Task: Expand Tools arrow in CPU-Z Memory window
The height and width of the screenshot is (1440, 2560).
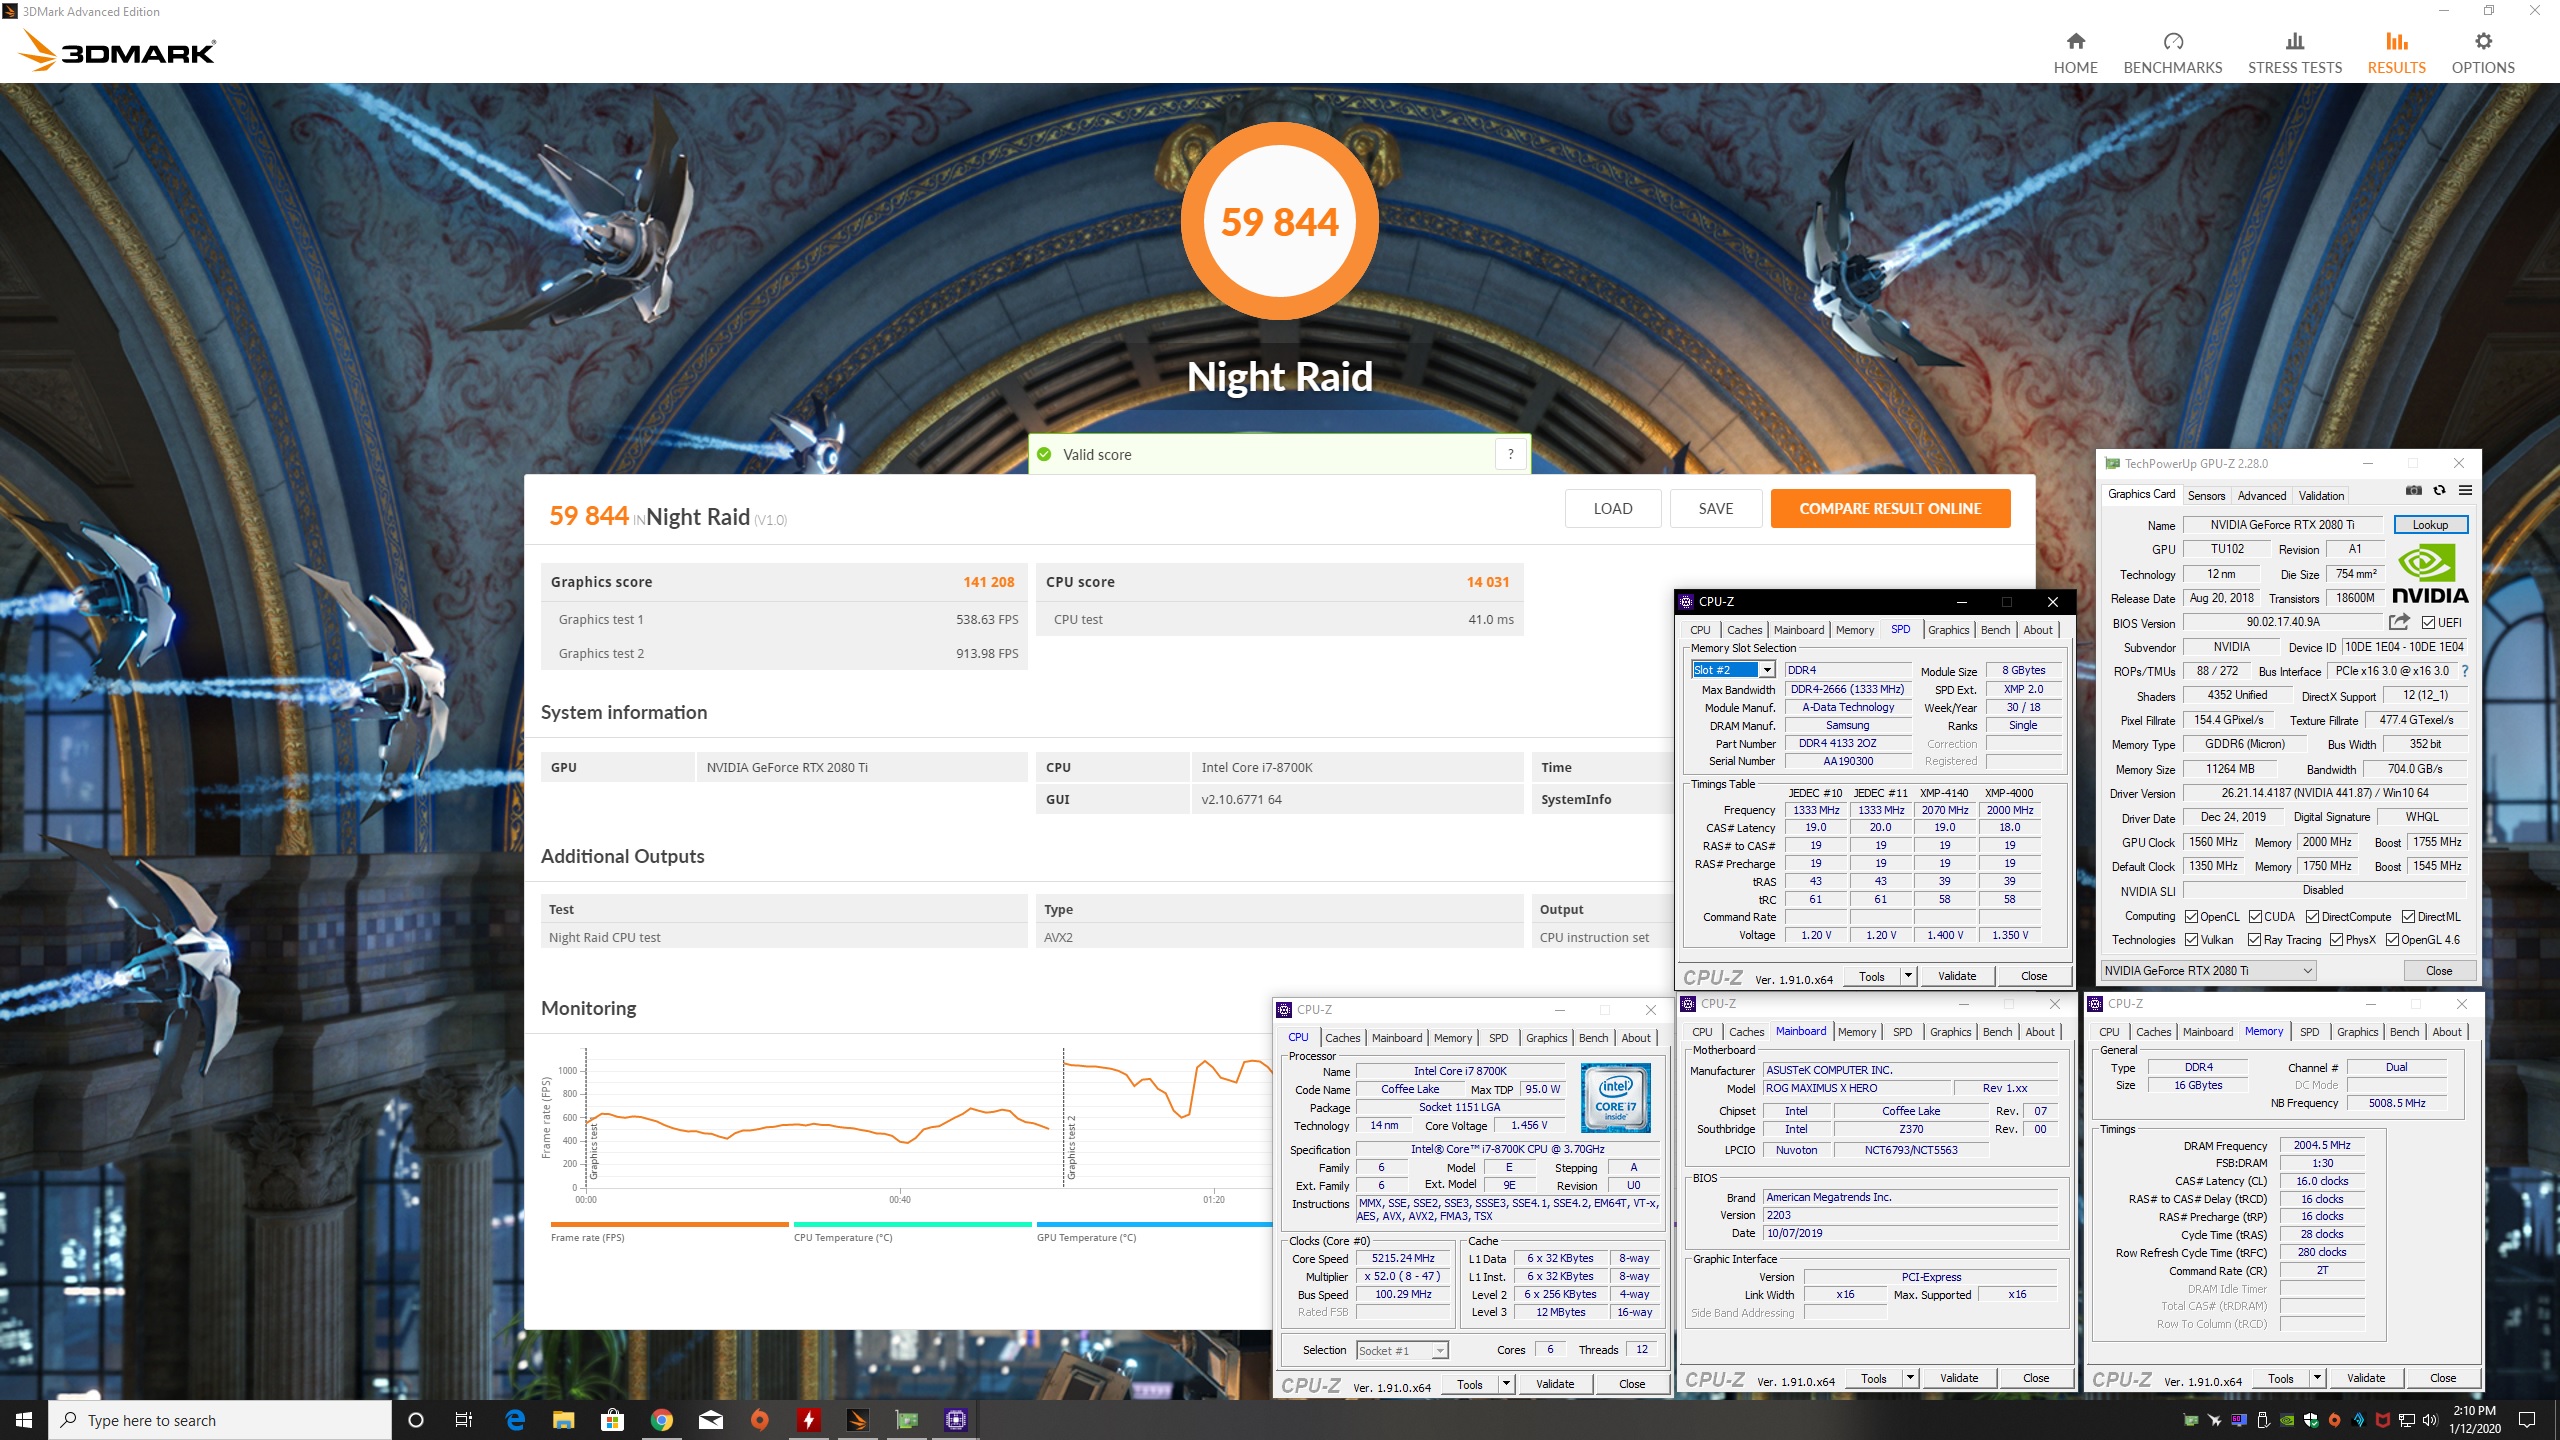Action: click(2317, 1378)
